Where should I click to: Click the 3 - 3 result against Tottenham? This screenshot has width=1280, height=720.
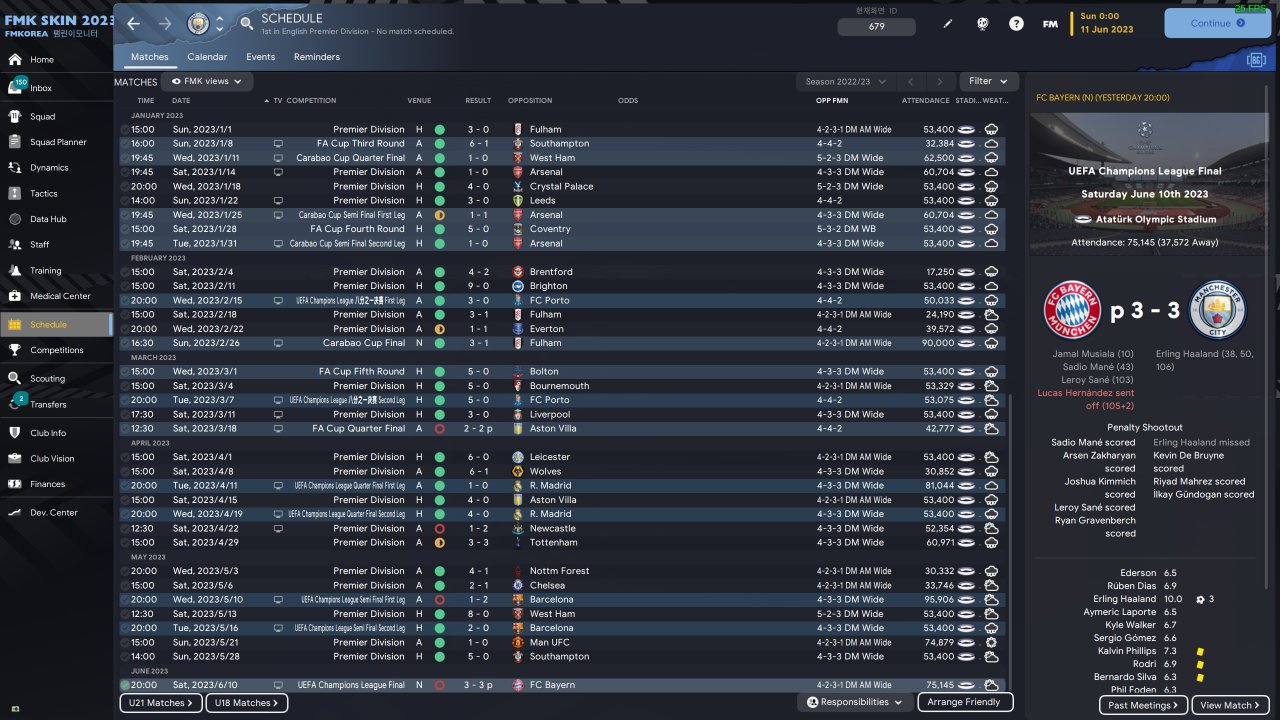point(479,542)
